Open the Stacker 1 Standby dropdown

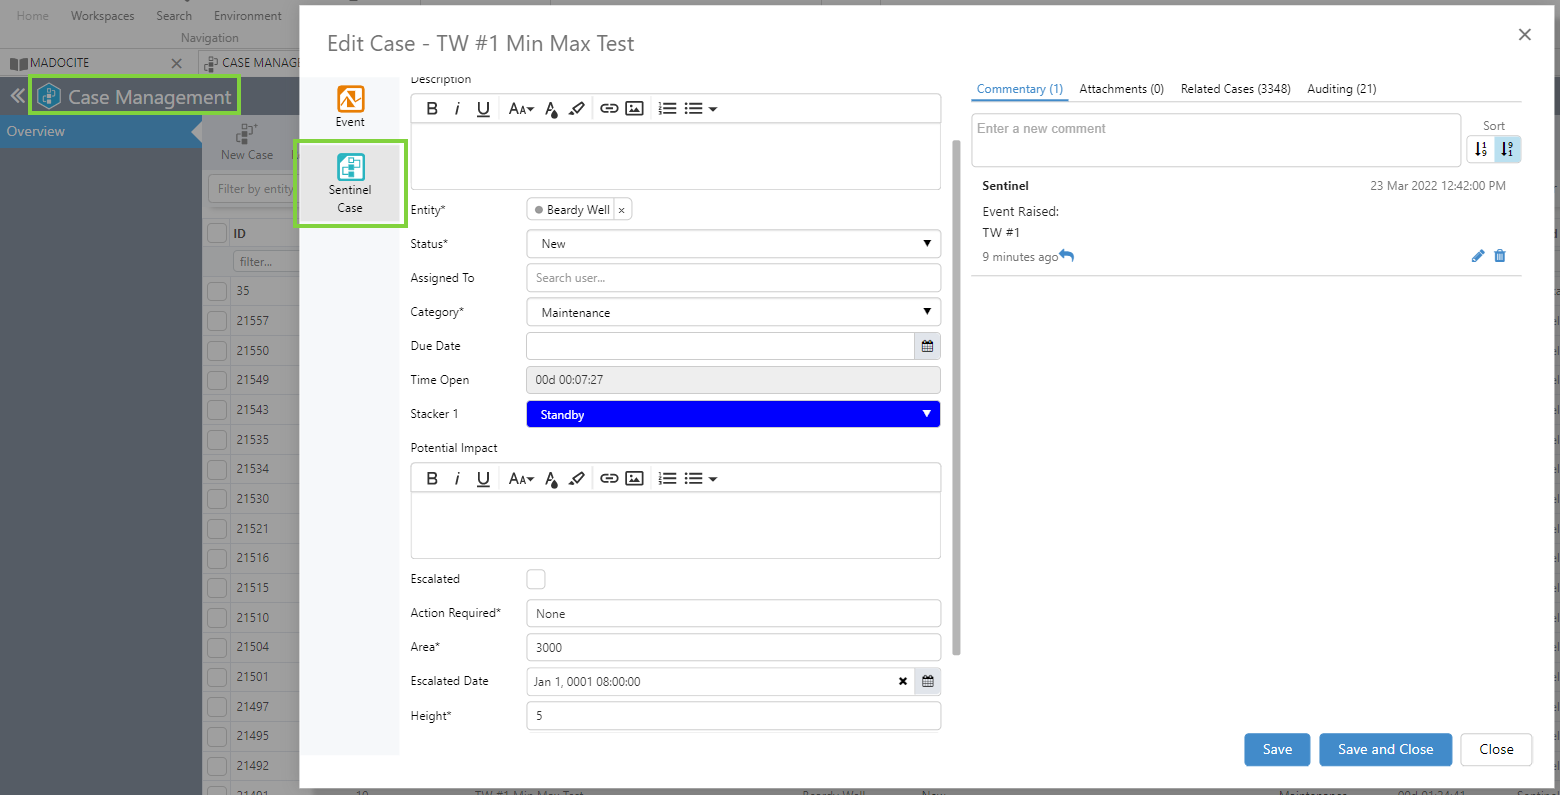[x=733, y=415]
